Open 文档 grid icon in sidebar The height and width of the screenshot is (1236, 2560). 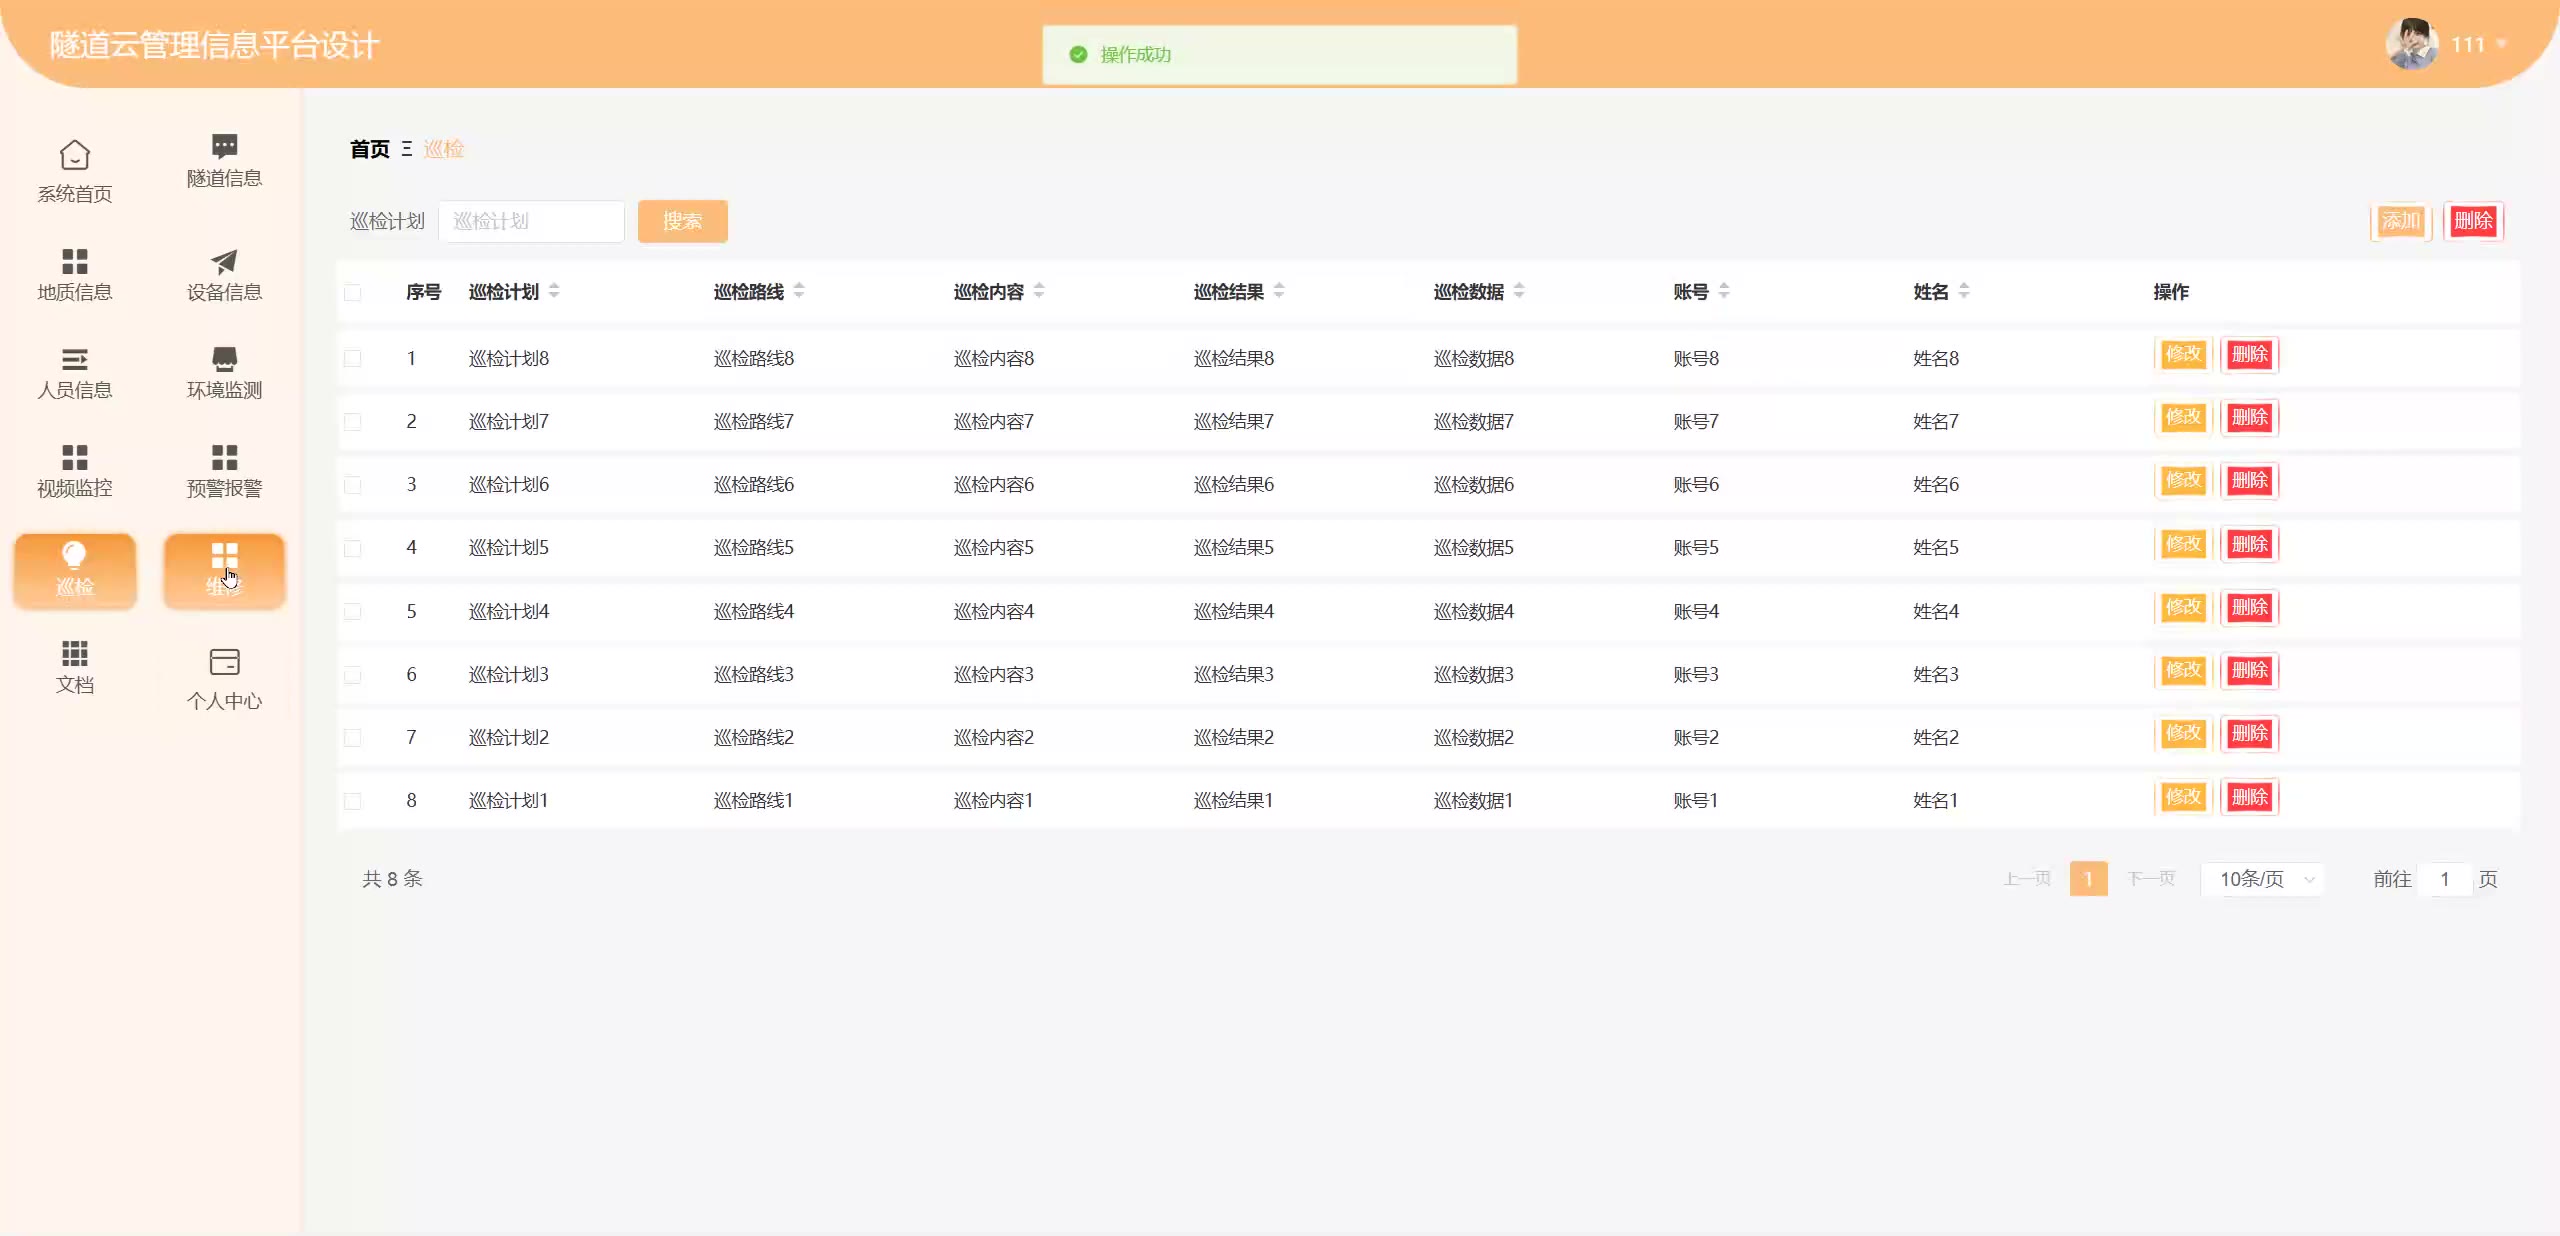point(75,653)
